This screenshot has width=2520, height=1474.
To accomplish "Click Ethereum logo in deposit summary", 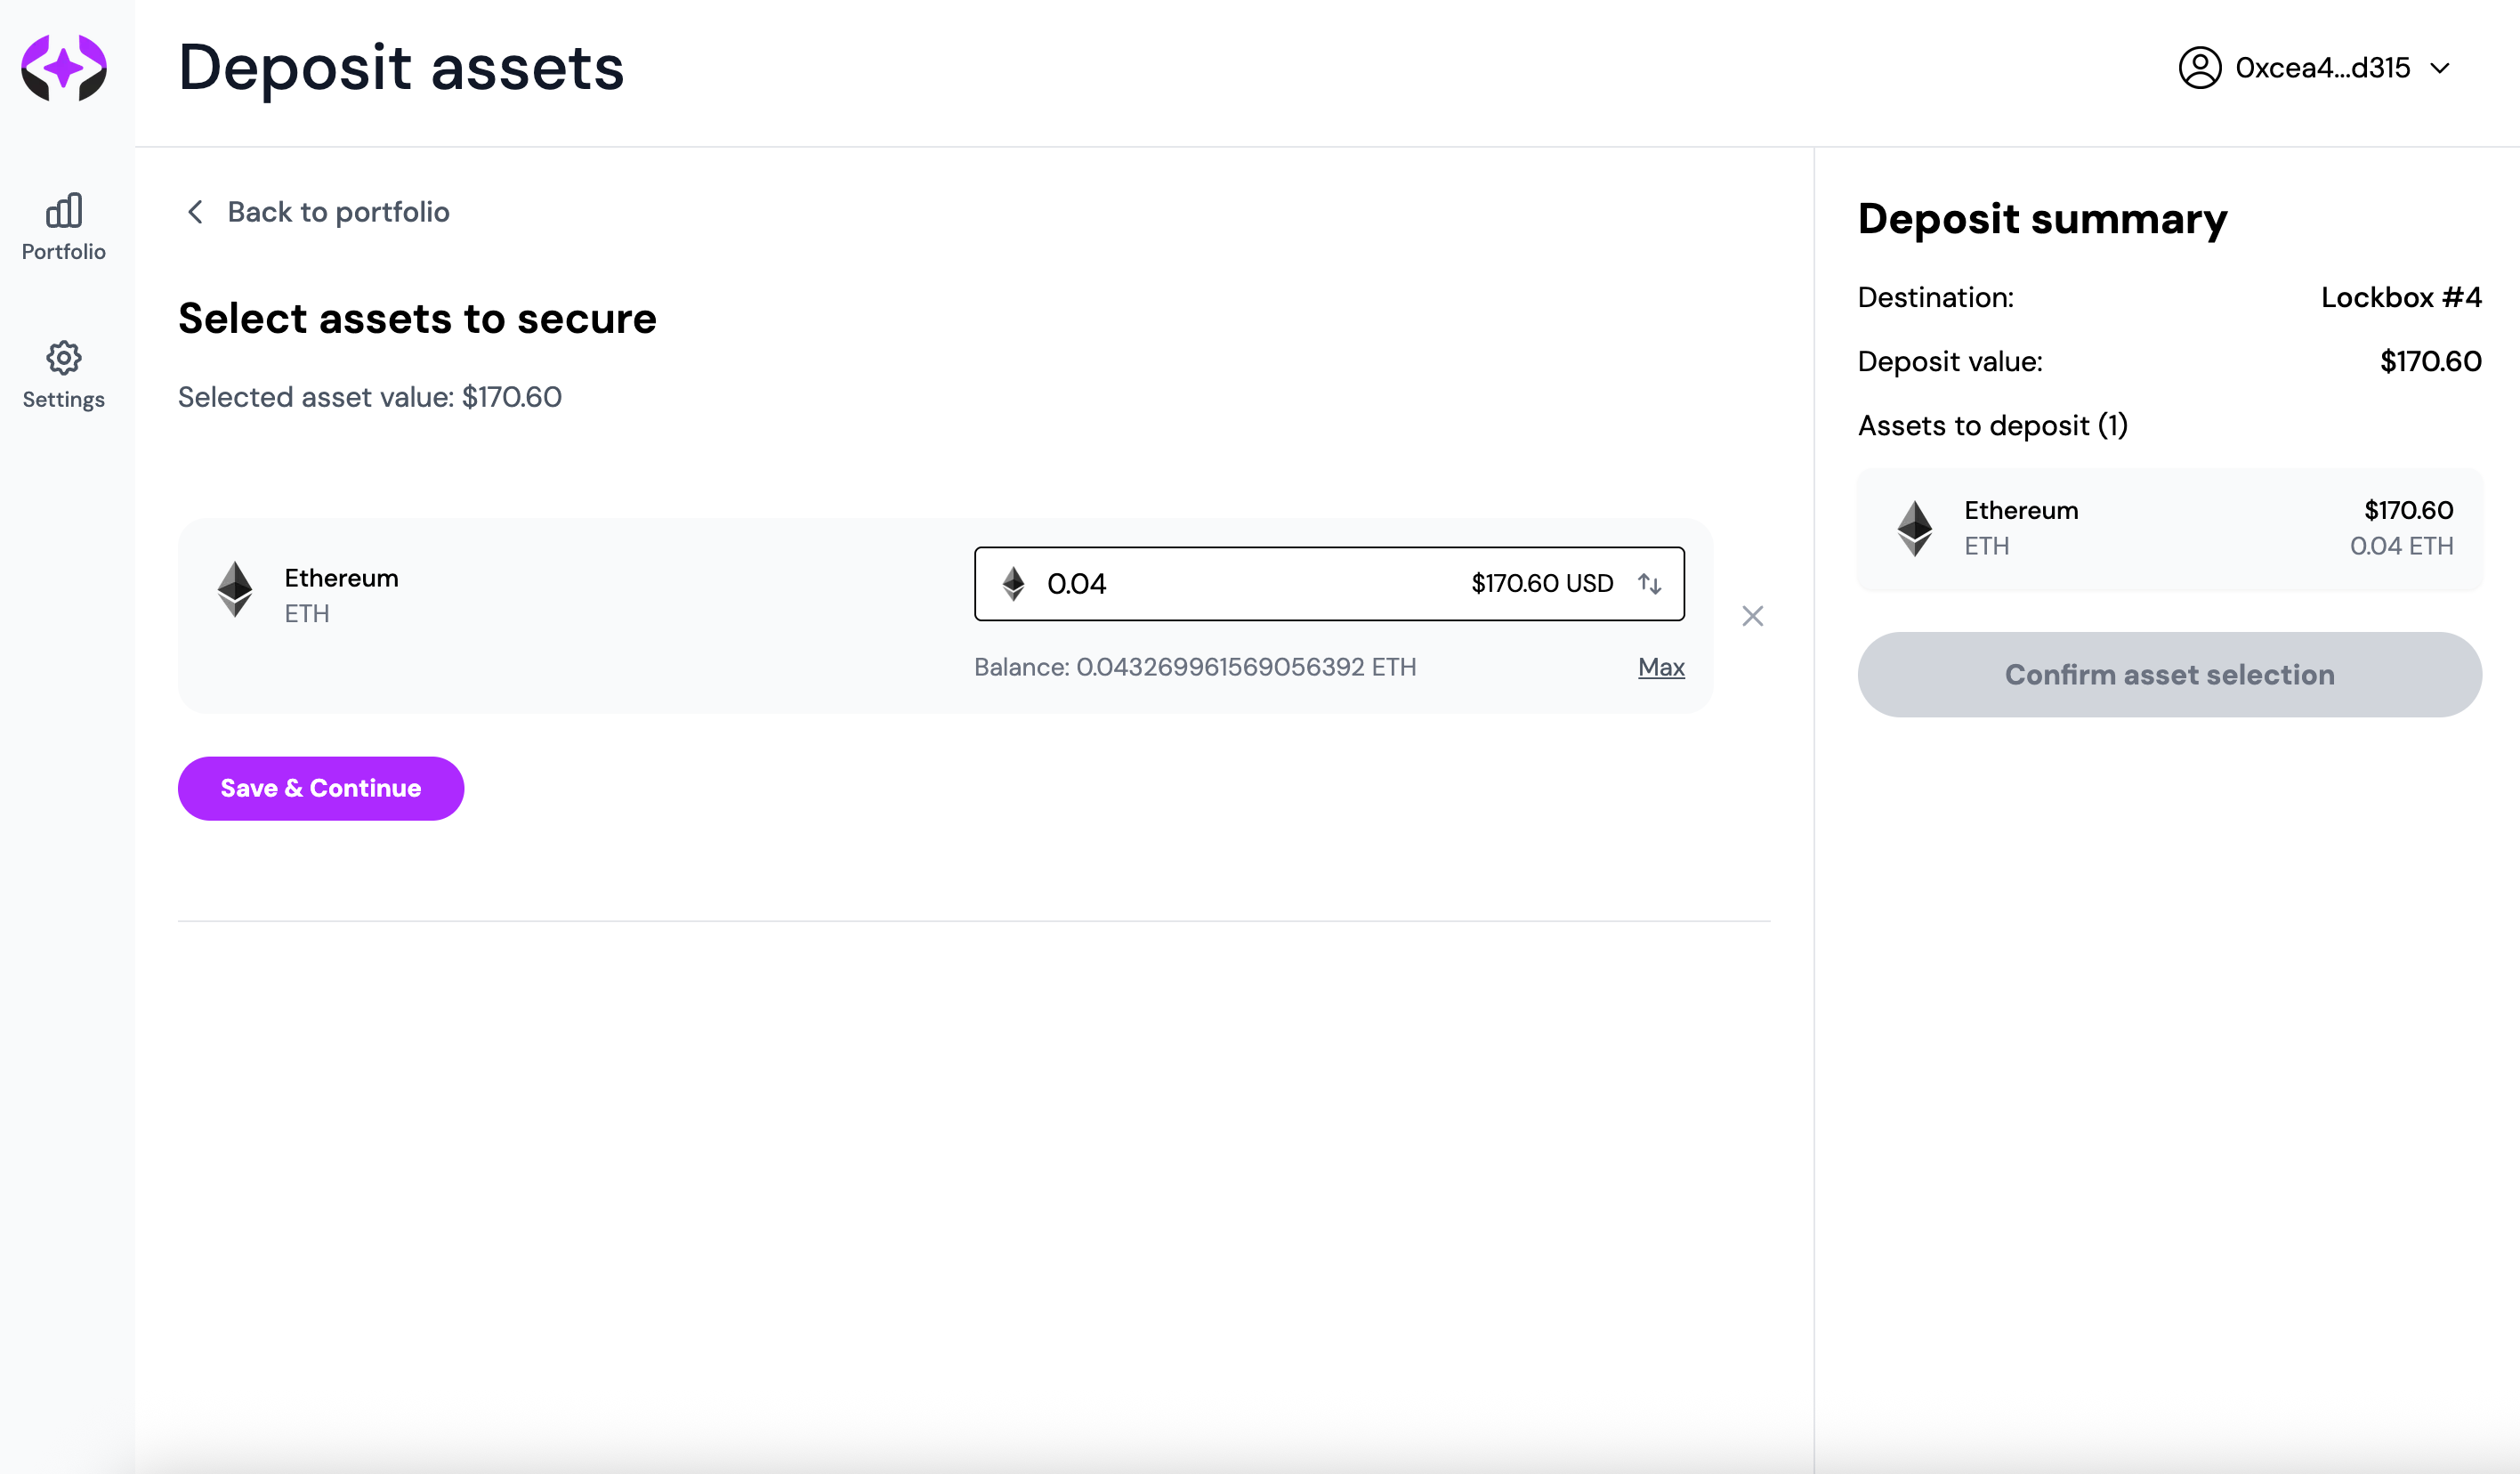I will 1914,528.
